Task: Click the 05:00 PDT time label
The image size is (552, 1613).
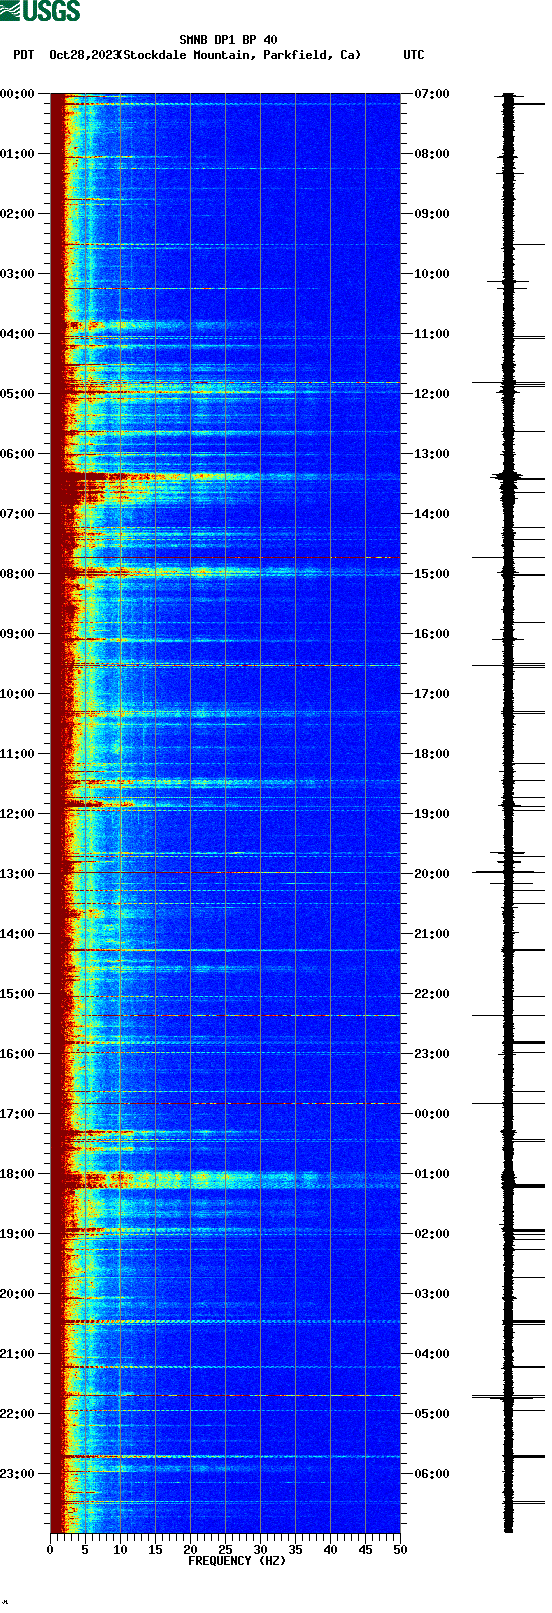Action: (17, 394)
